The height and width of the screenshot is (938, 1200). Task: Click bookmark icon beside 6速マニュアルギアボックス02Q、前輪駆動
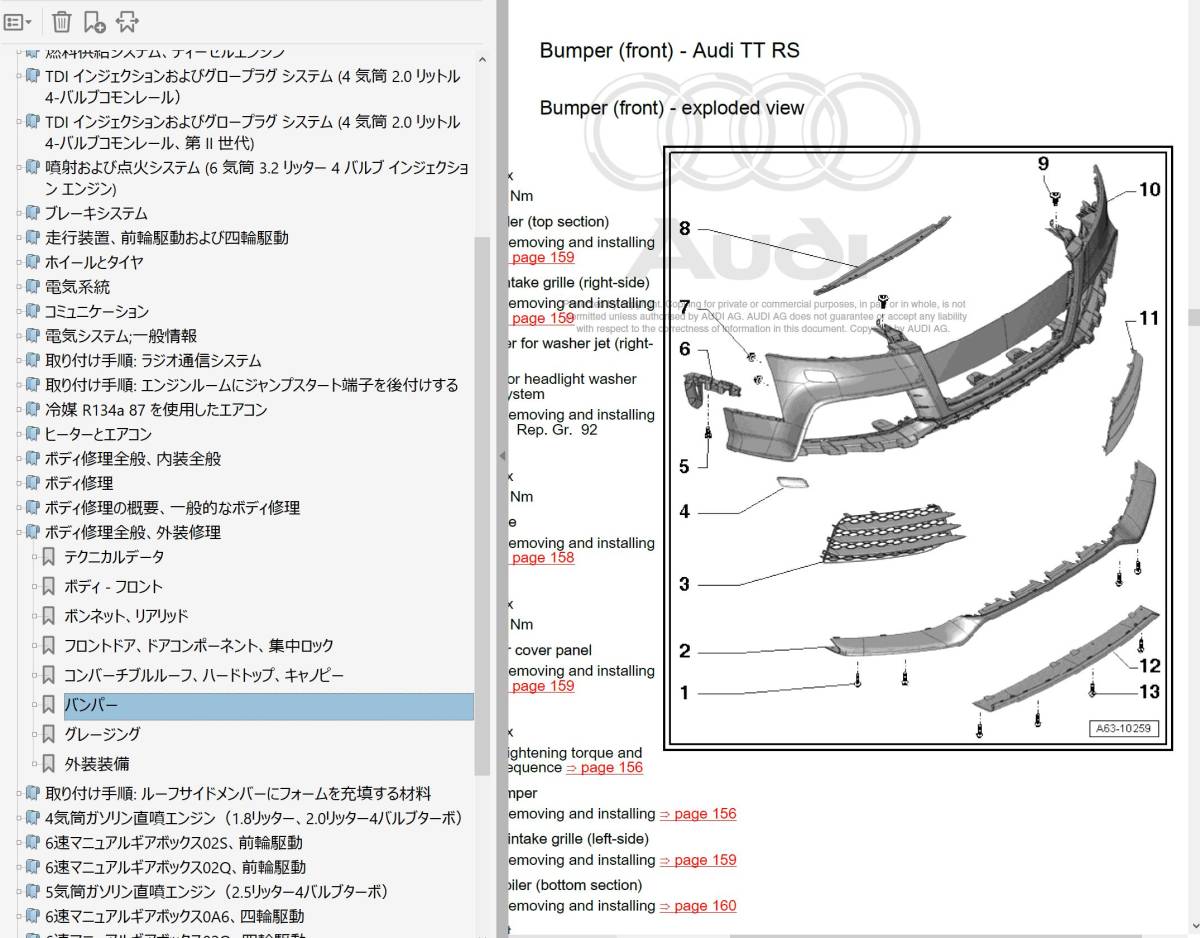point(33,867)
